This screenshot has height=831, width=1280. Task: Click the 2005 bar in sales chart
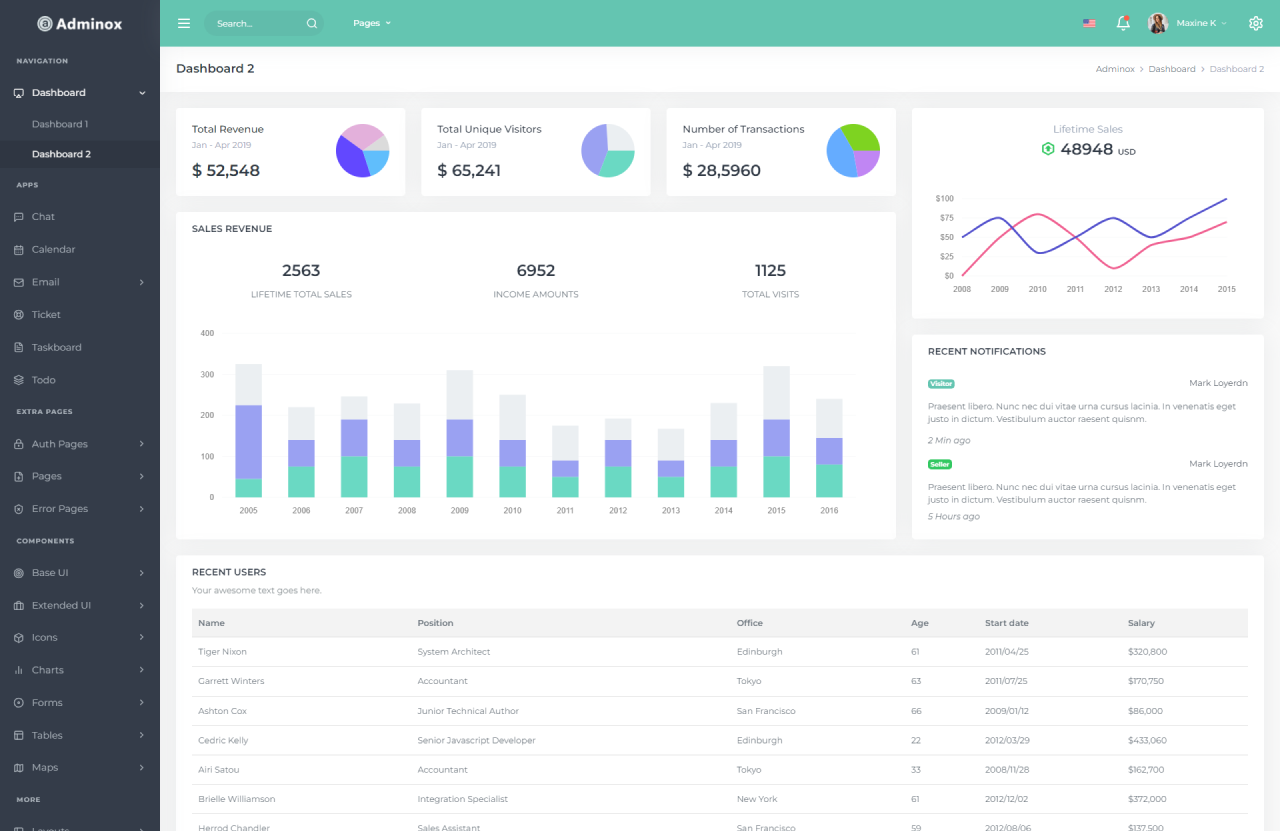tap(248, 430)
